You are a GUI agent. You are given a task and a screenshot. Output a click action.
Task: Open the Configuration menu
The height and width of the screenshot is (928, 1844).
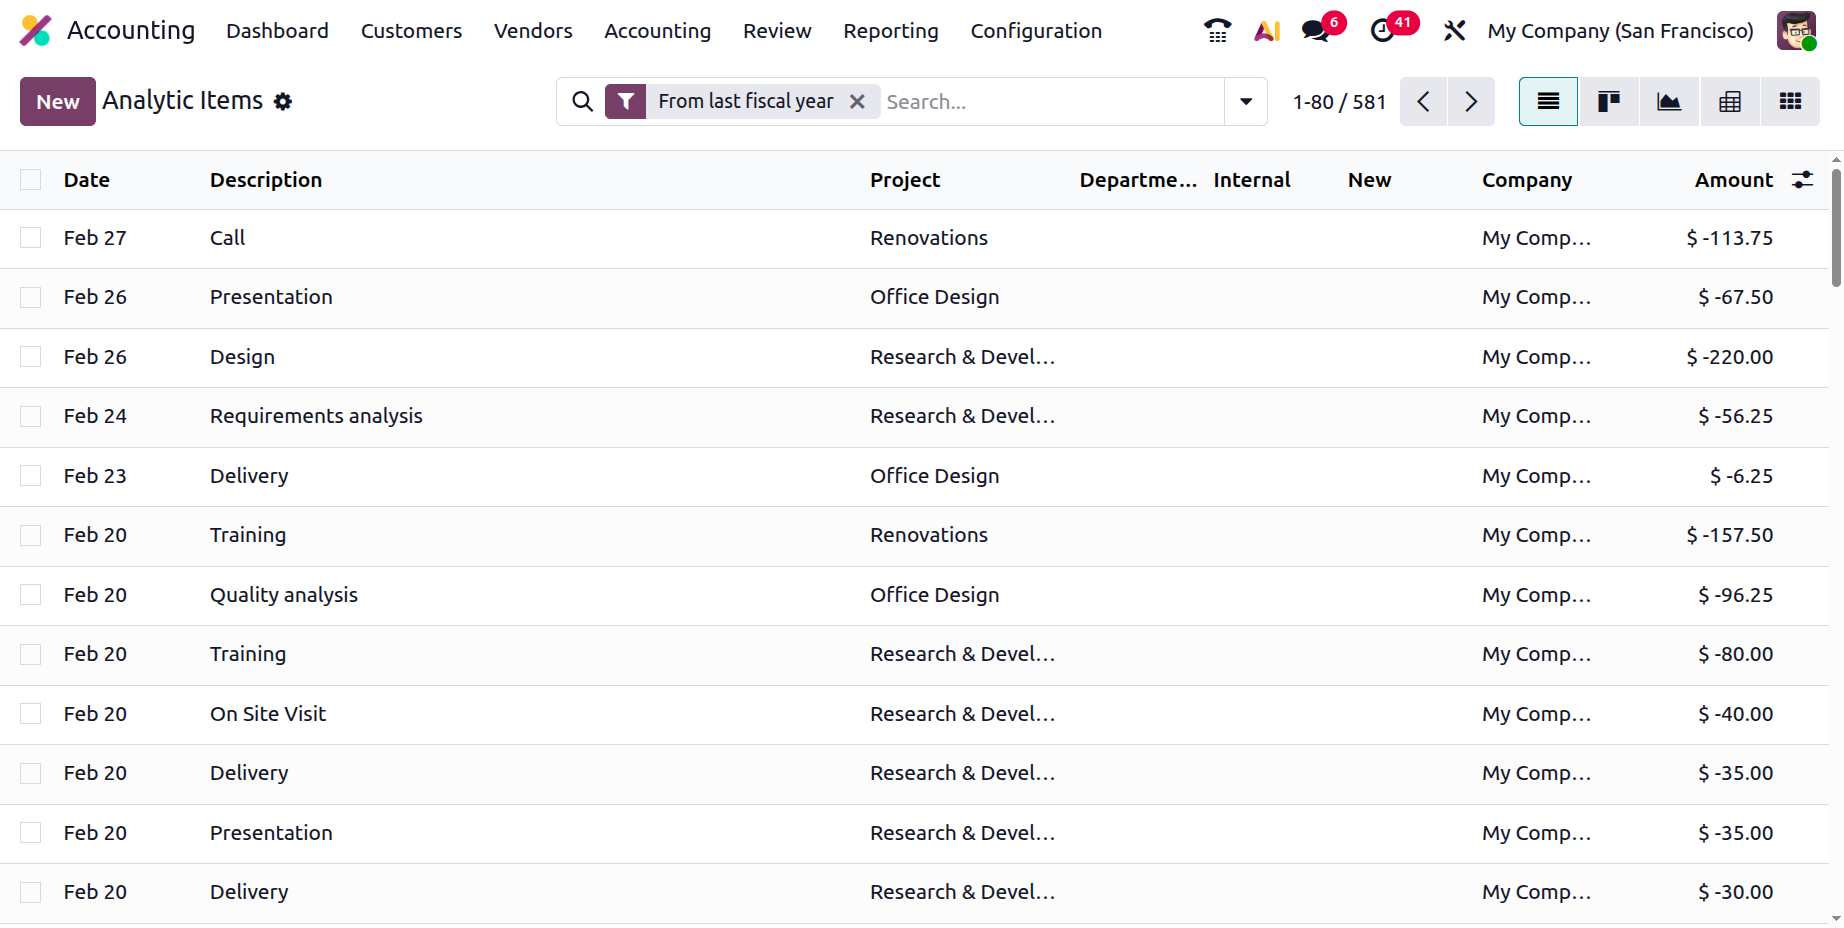tap(1036, 31)
